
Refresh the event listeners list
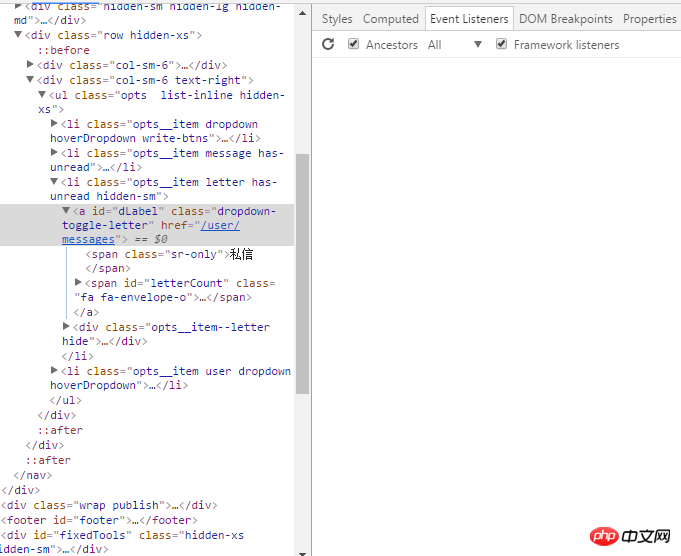pos(328,44)
